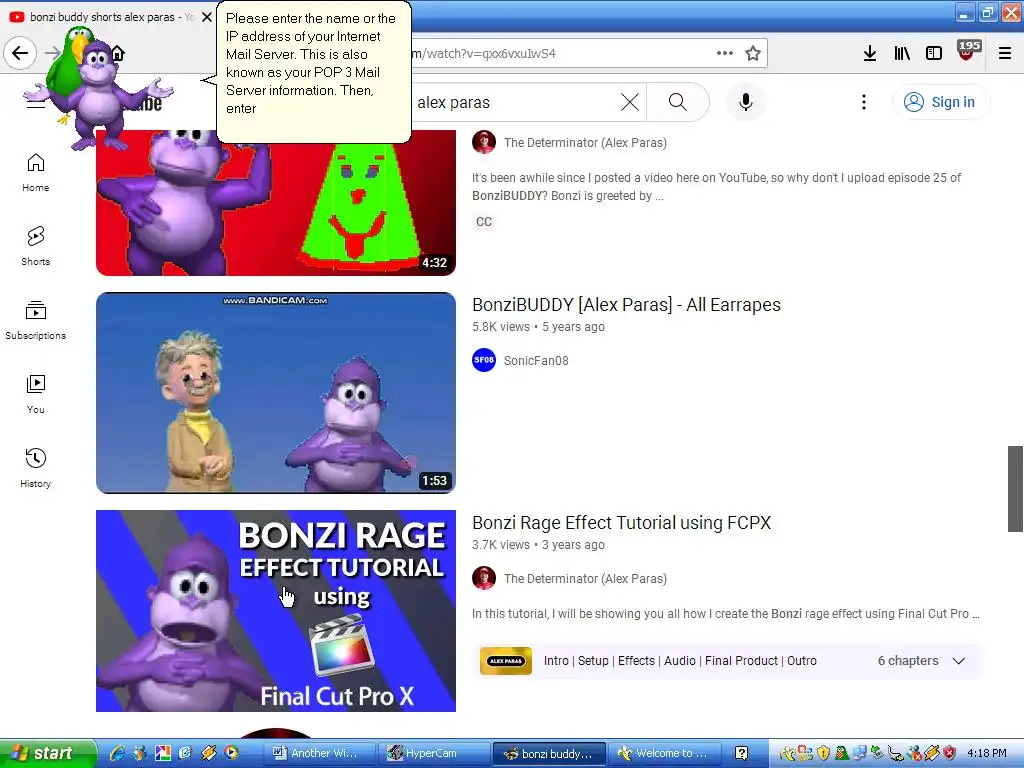The image size is (1024, 768).
Task: Start voice search with the microphone
Action: (x=746, y=102)
